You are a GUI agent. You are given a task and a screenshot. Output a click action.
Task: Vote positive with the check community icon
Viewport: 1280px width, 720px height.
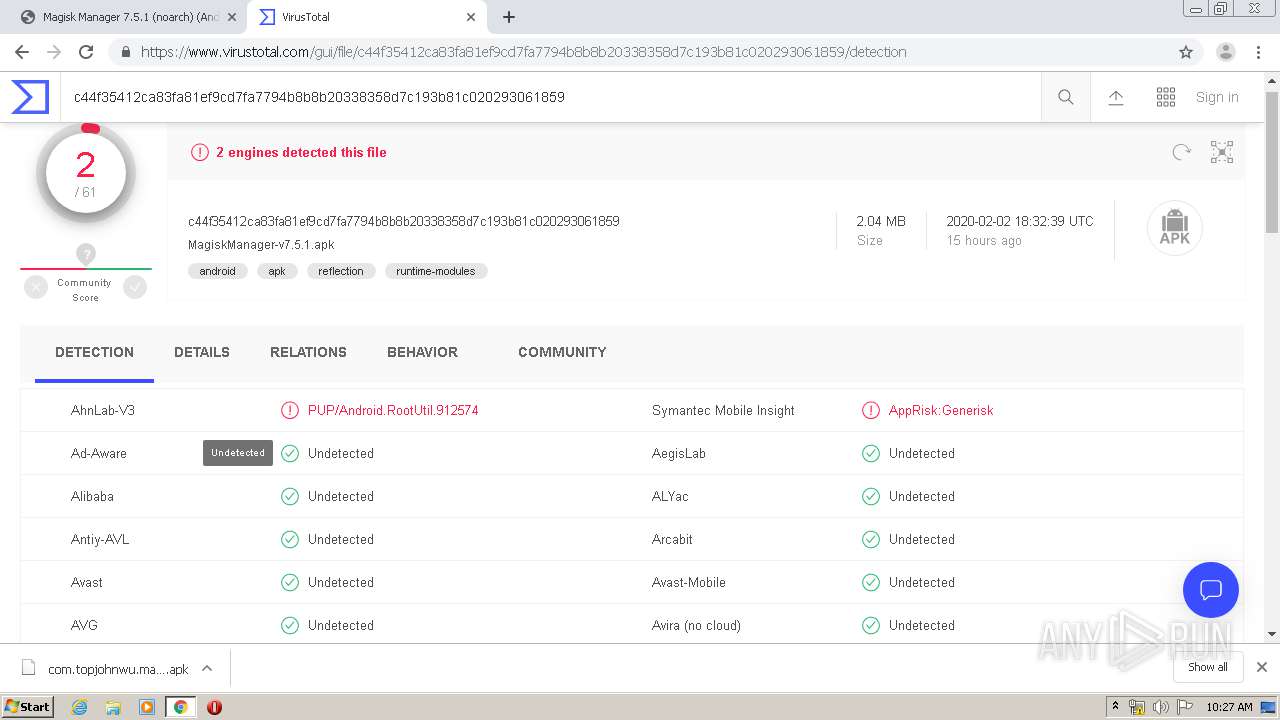pos(135,288)
